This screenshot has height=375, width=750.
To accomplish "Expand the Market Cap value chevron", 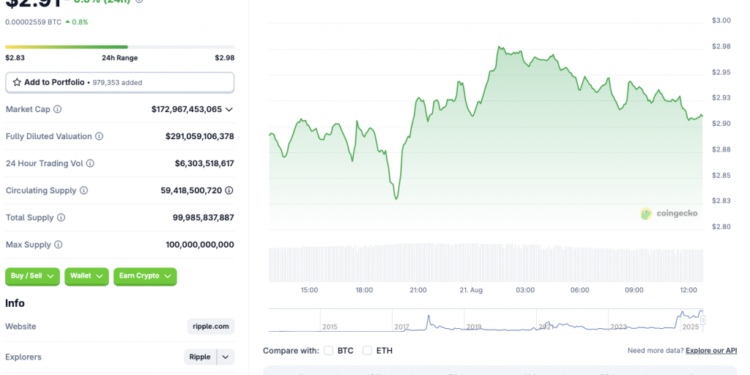I will [229, 110].
